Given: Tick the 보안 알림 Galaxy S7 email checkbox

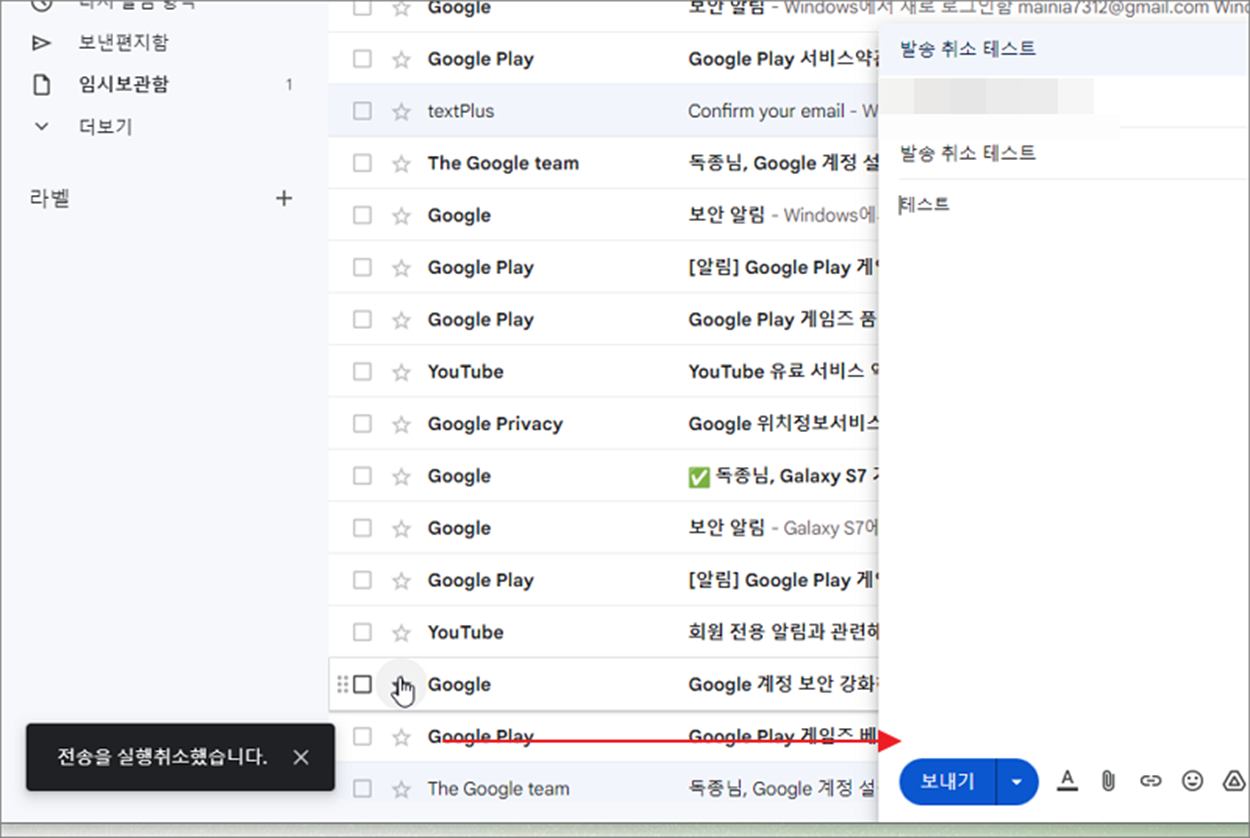Looking at the screenshot, I should (362, 528).
